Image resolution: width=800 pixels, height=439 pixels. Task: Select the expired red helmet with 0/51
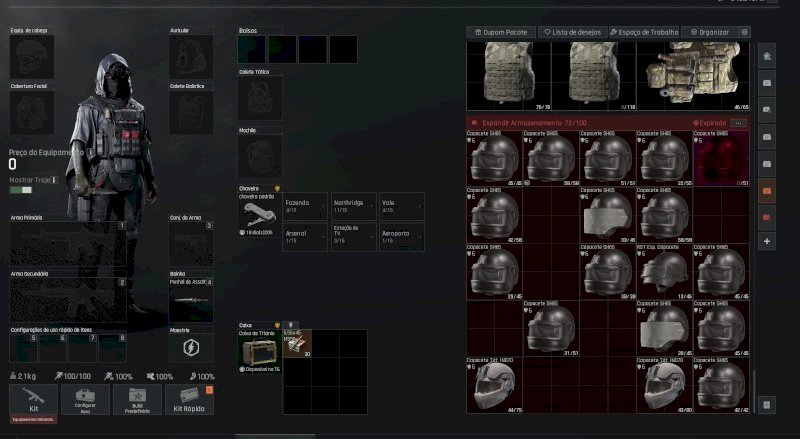(721, 159)
